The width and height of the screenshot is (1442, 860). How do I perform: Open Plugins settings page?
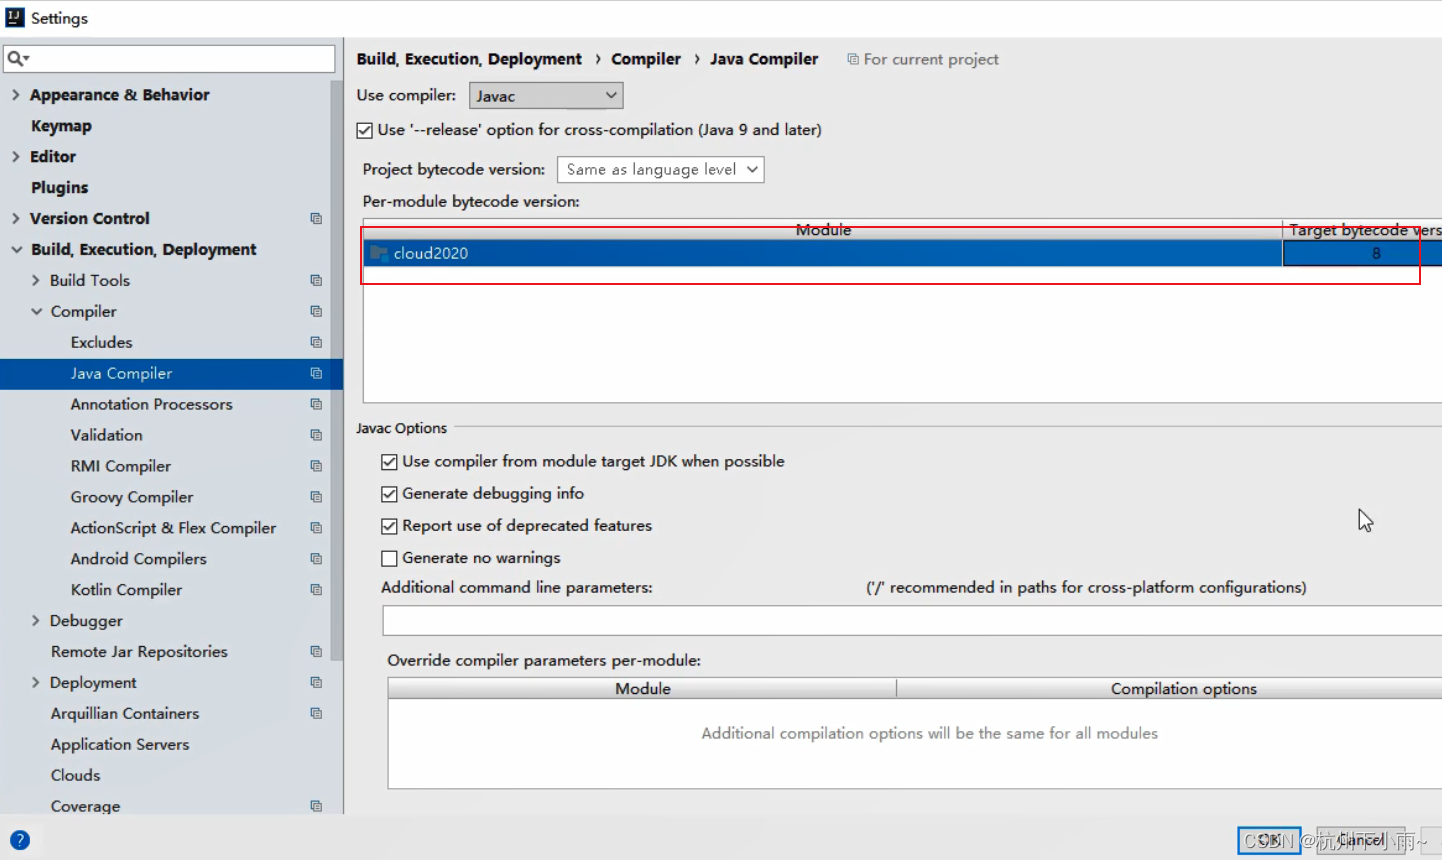(x=59, y=187)
